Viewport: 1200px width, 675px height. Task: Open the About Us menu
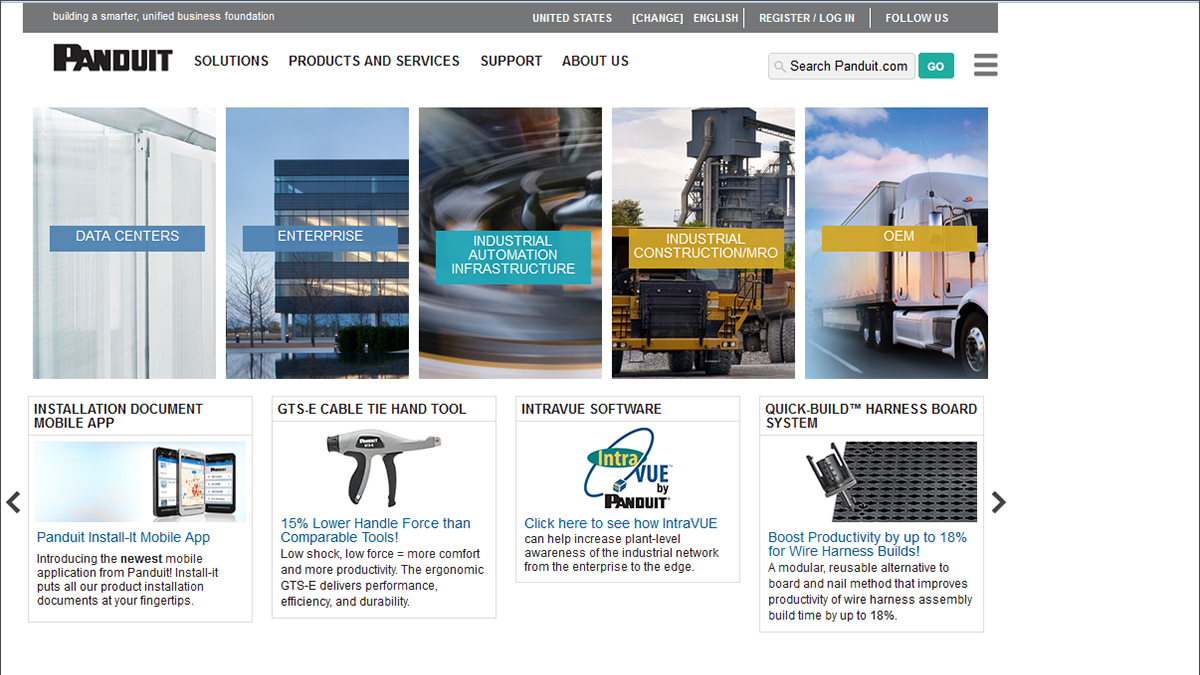[x=595, y=61]
